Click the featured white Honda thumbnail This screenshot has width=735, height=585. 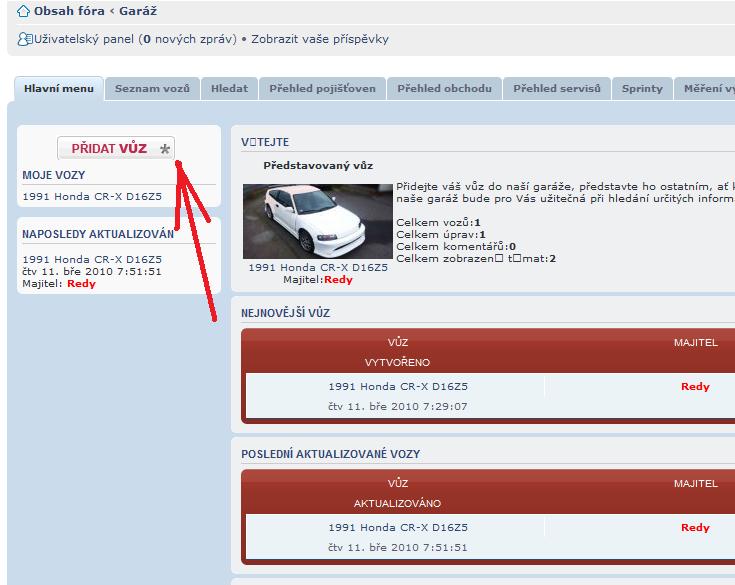tap(303, 221)
